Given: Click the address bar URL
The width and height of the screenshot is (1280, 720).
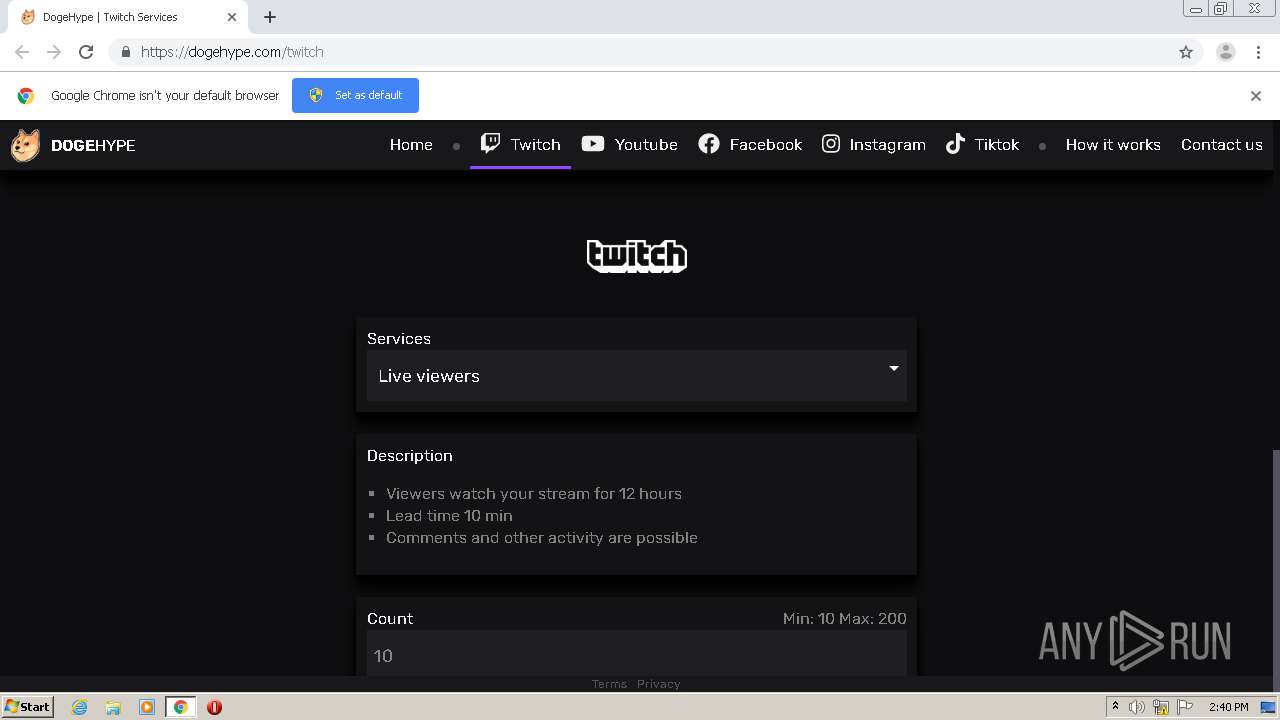Looking at the screenshot, I should pyautogui.click(x=232, y=52).
